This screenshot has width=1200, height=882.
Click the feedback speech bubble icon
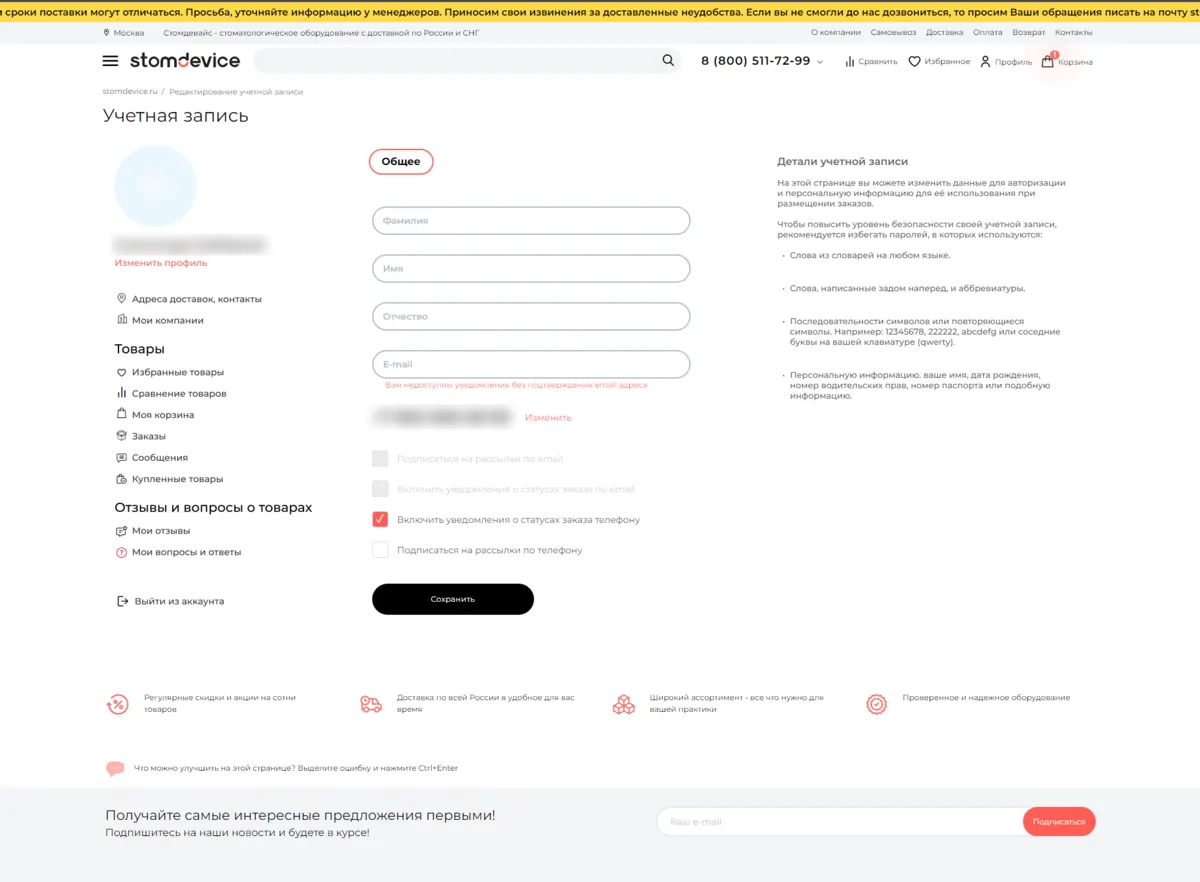point(115,769)
